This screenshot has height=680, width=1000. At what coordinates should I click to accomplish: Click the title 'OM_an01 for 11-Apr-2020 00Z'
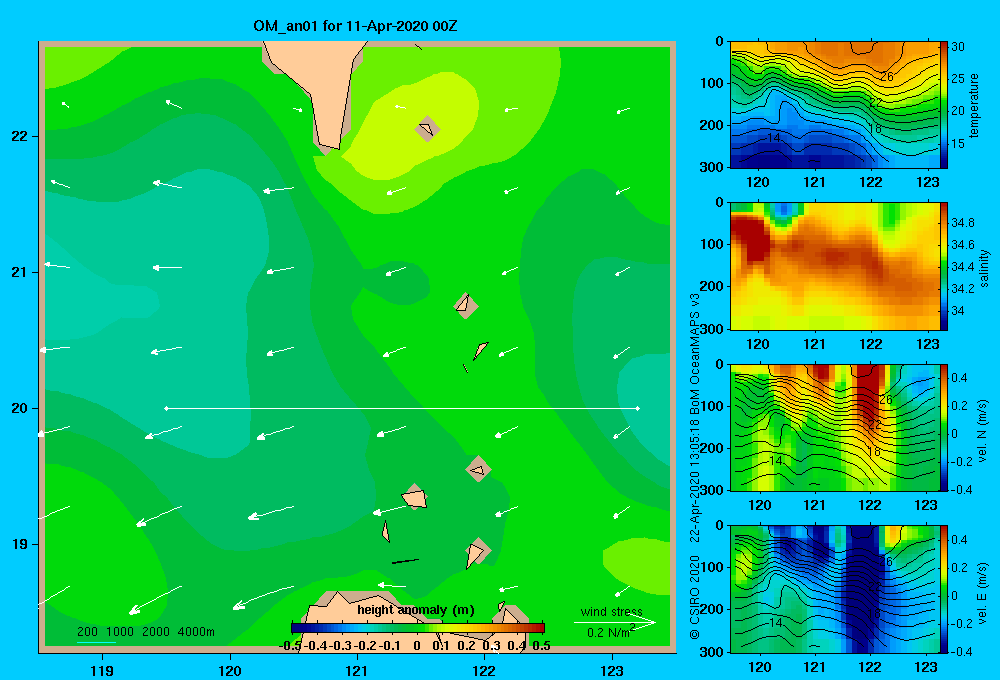(355, 26)
